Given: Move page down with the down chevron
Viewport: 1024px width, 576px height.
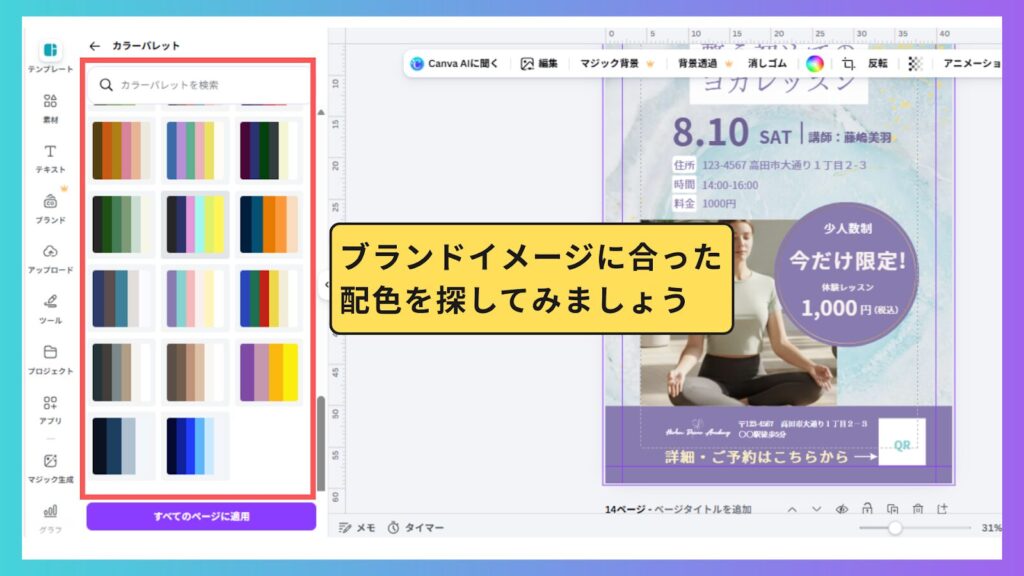Looking at the screenshot, I should (x=817, y=509).
